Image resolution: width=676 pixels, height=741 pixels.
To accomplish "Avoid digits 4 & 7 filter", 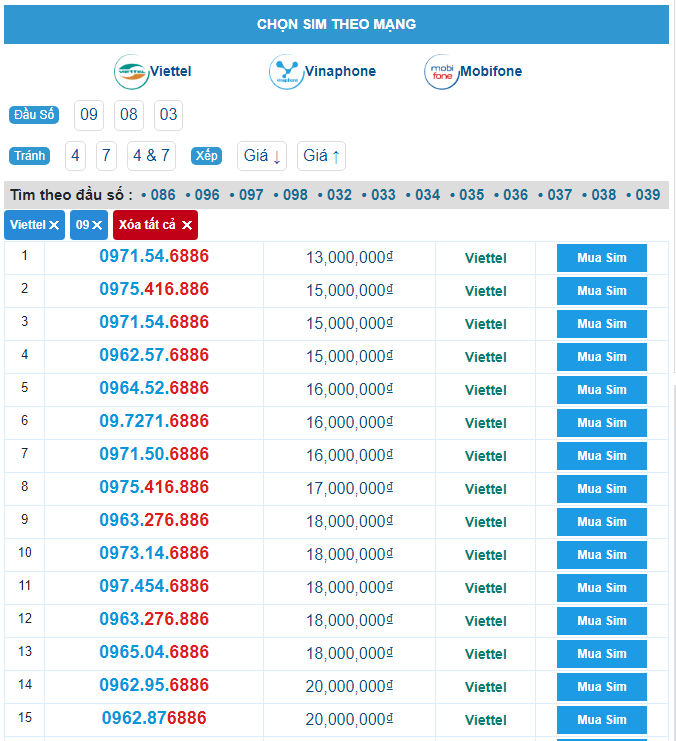I will 151,155.
